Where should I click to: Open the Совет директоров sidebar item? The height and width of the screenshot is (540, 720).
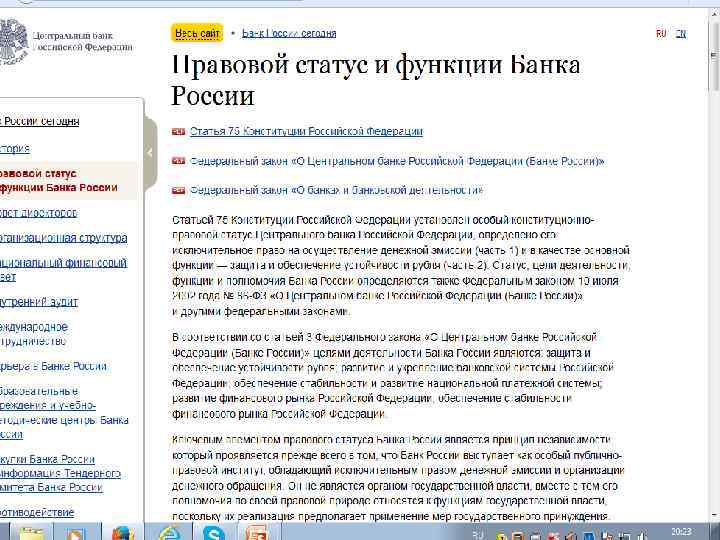point(39,213)
